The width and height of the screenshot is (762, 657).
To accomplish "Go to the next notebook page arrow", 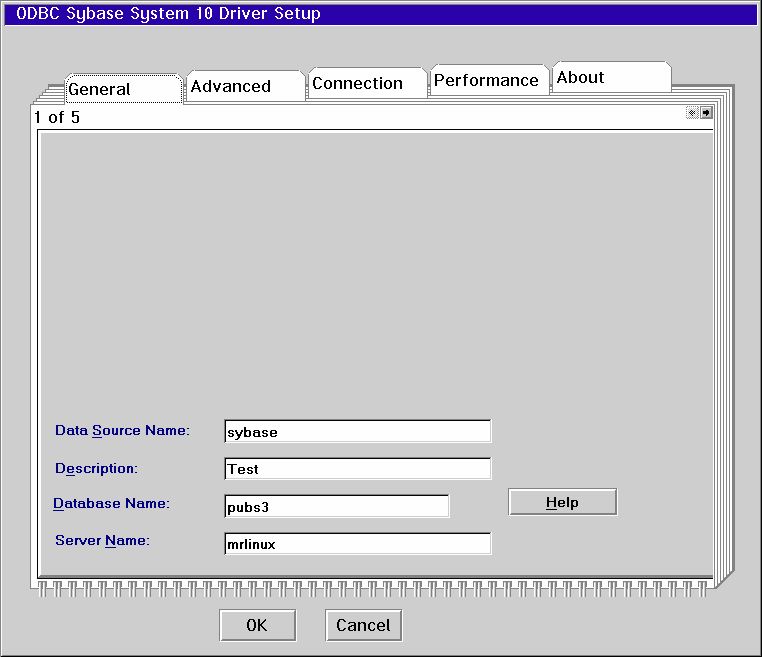I will click(706, 113).
